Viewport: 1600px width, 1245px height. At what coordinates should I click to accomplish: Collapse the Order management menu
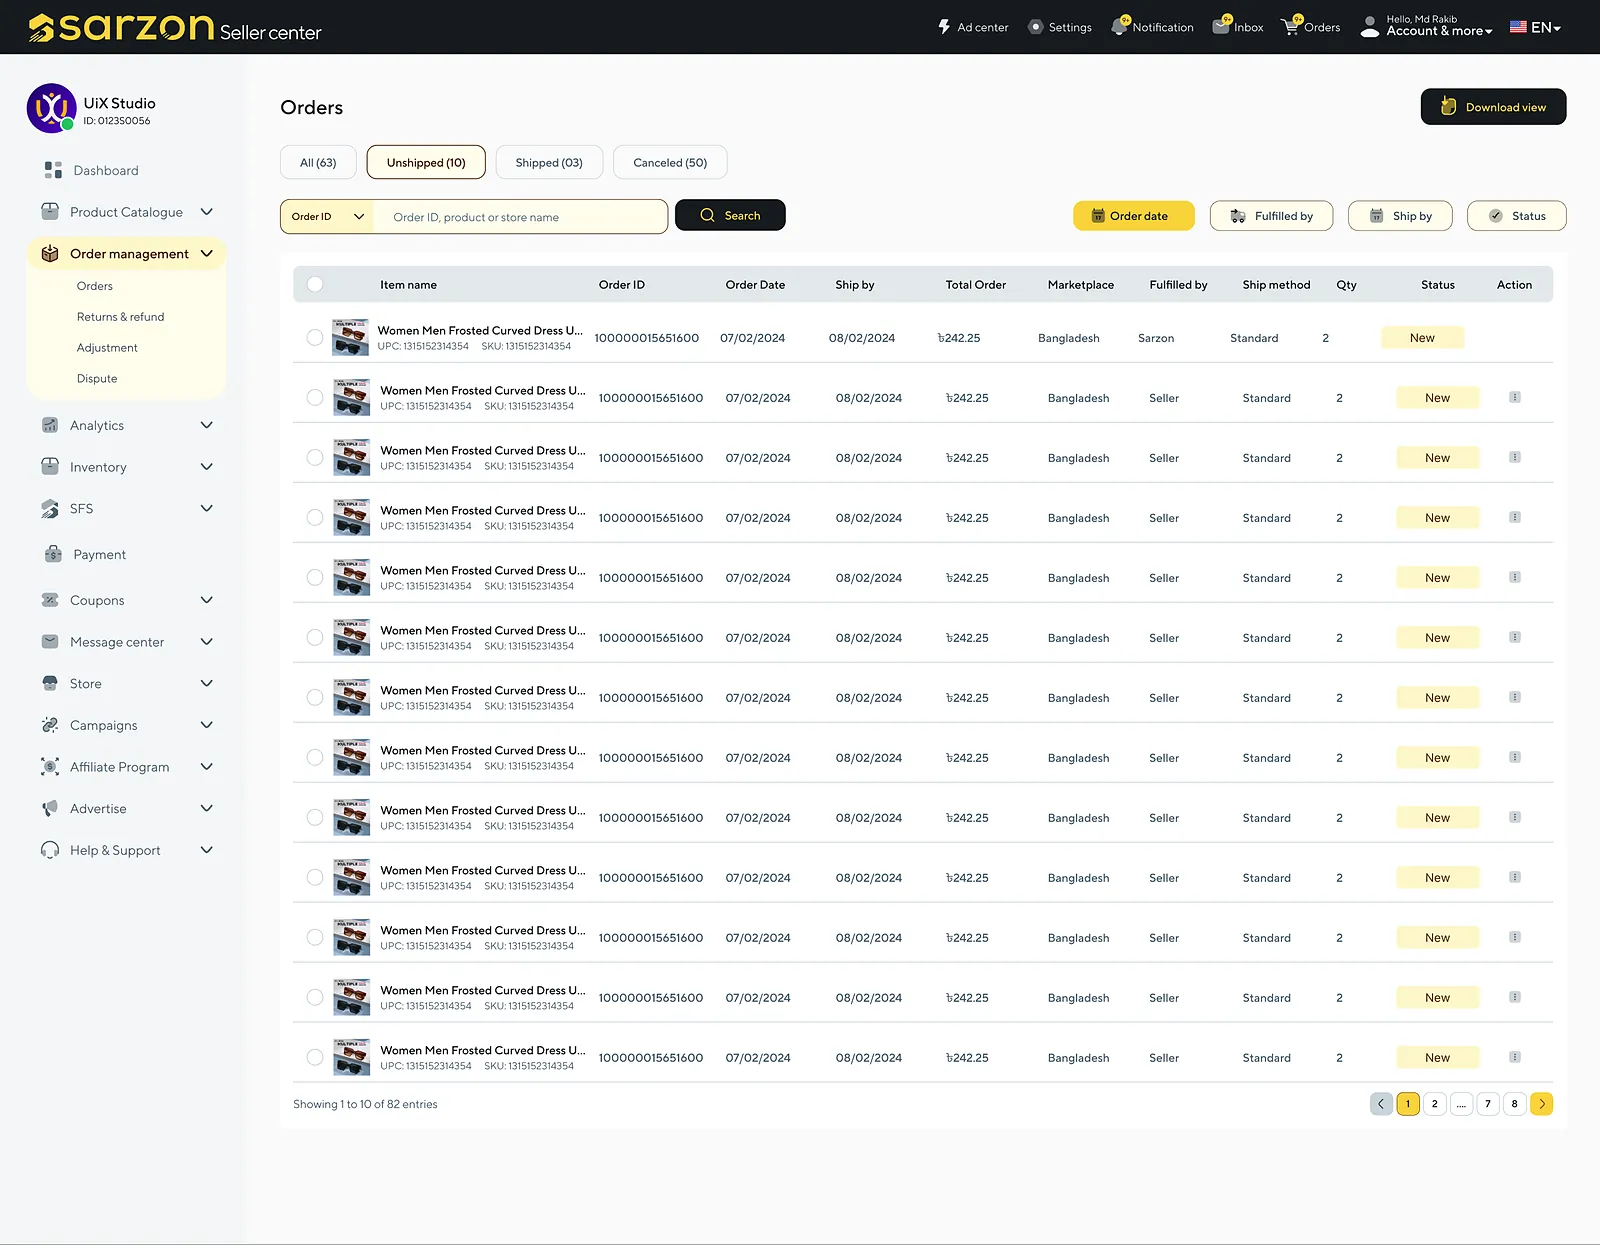point(207,254)
